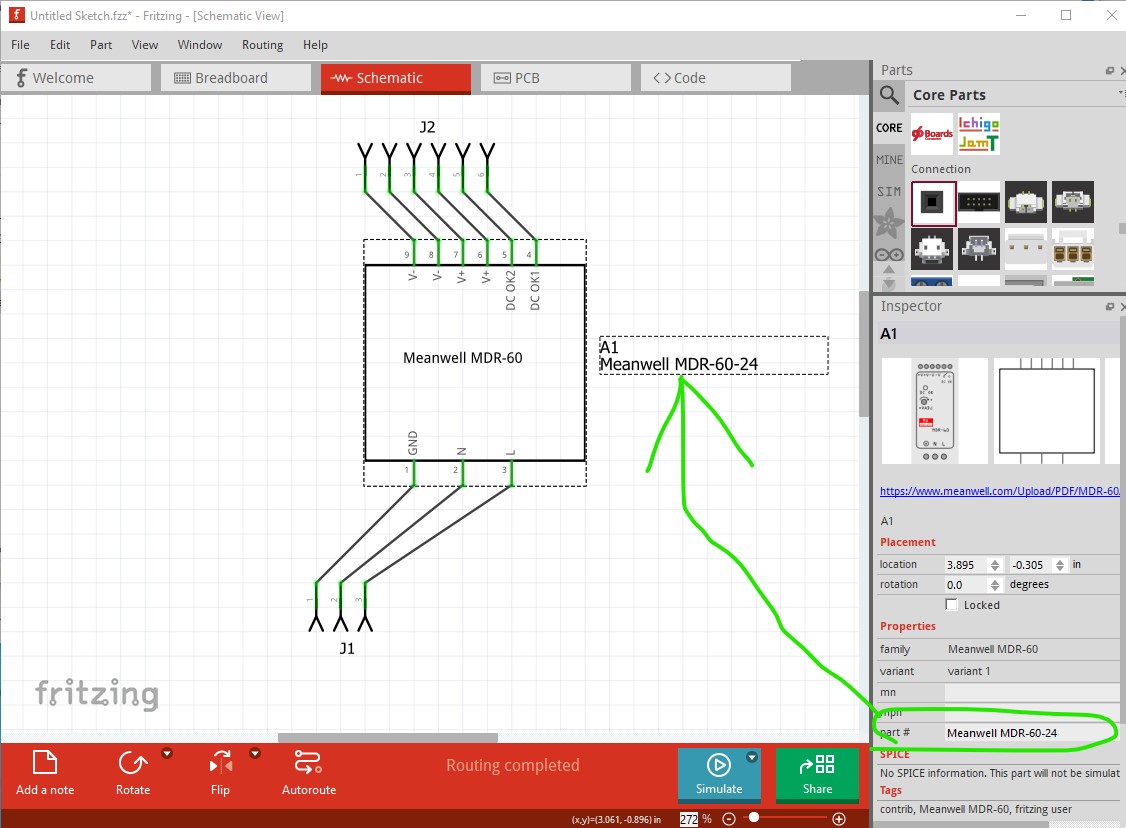The image size is (1126, 828).
Task: Click the zoom out minus icon
Action: tap(729, 819)
